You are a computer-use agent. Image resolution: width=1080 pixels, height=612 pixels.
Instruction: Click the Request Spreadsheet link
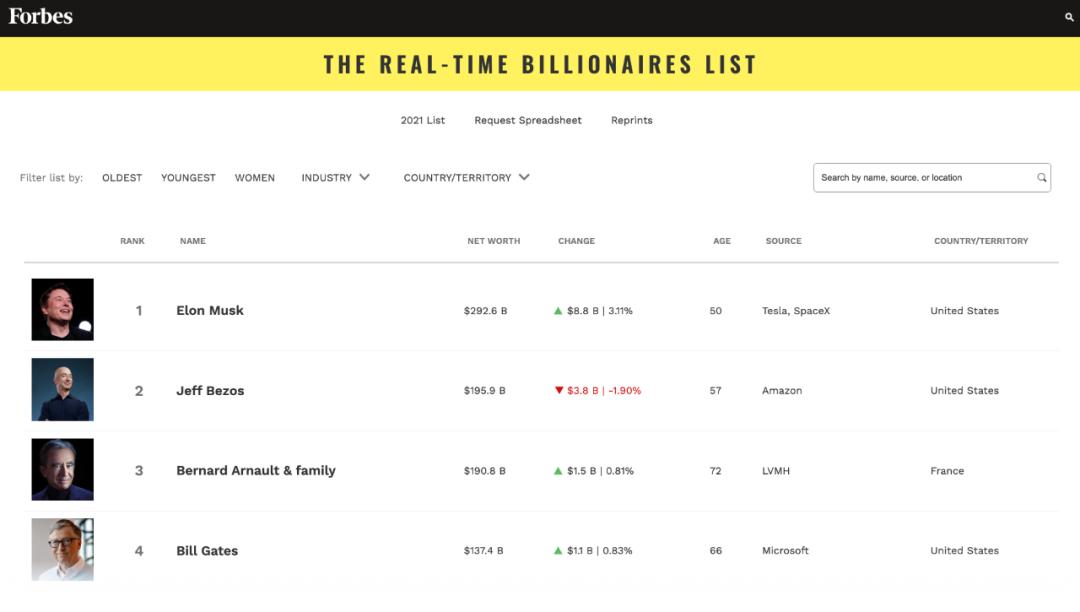pos(528,120)
